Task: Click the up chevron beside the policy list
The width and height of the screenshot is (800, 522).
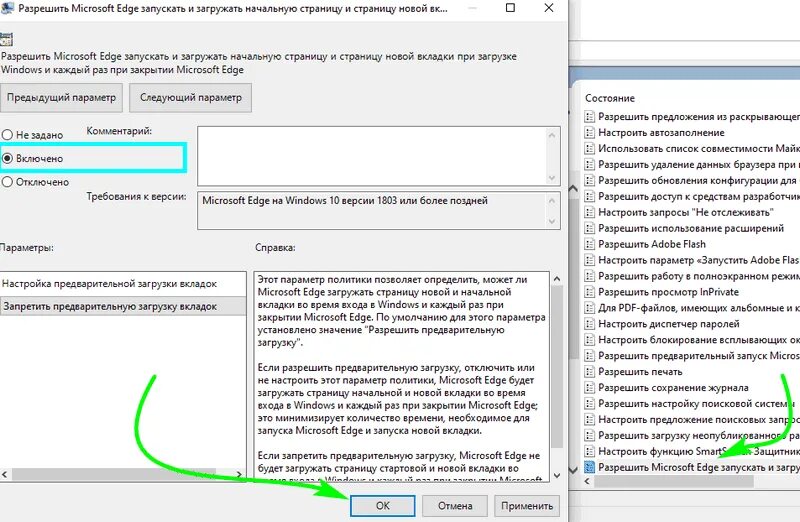Action: [x=573, y=188]
